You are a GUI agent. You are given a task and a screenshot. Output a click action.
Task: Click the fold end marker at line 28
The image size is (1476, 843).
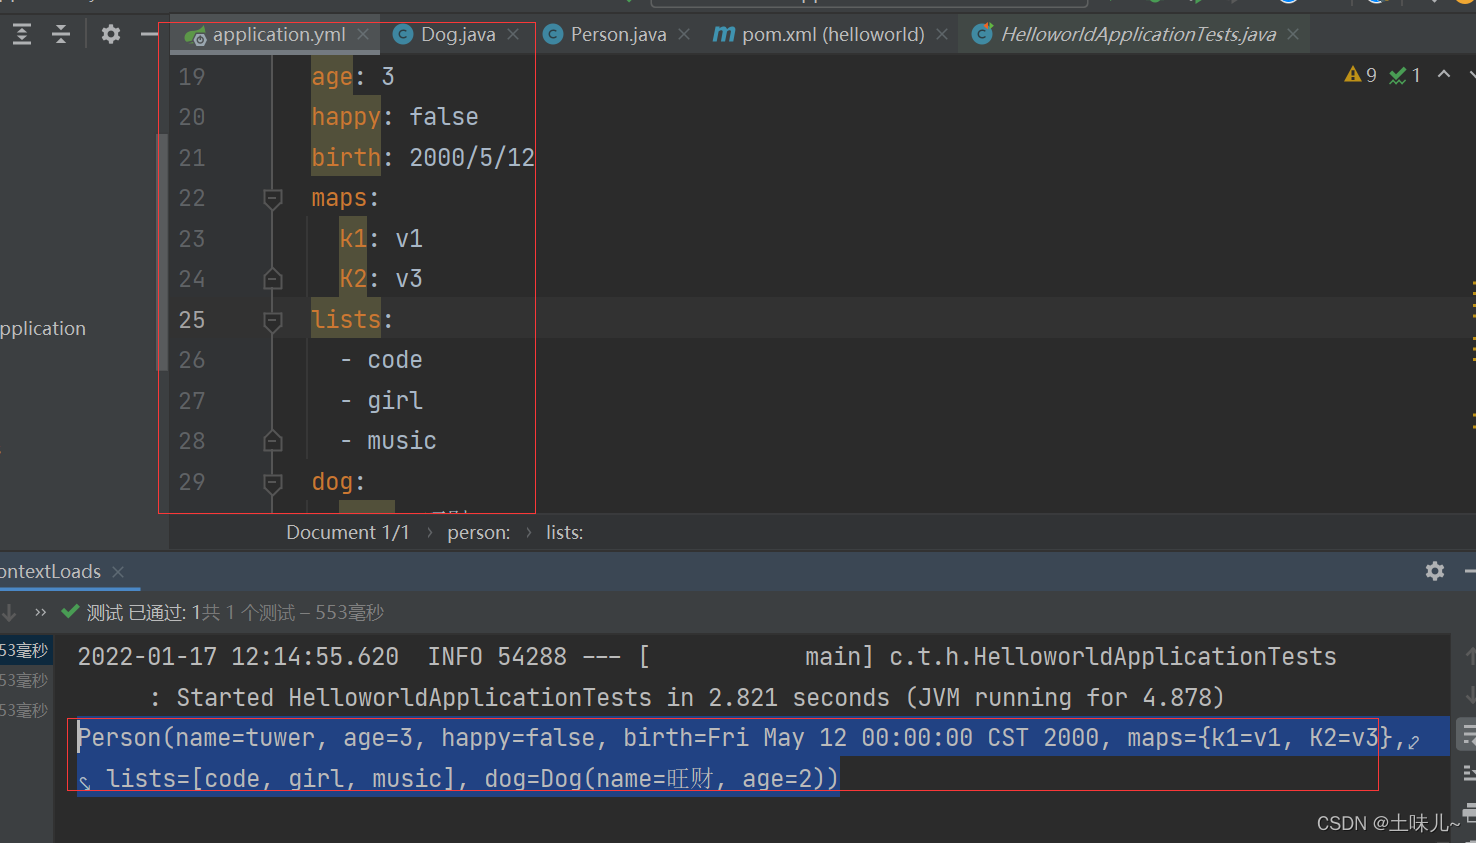[x=272, y=441]
